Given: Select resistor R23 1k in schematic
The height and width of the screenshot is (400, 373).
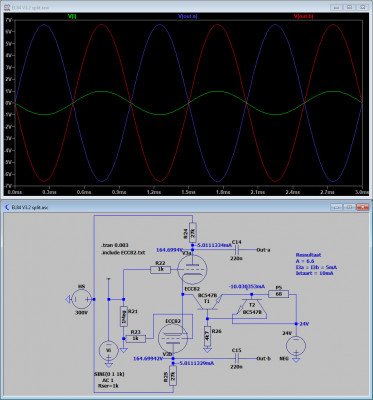Looking at the screenshot, I should coord(135,339).
